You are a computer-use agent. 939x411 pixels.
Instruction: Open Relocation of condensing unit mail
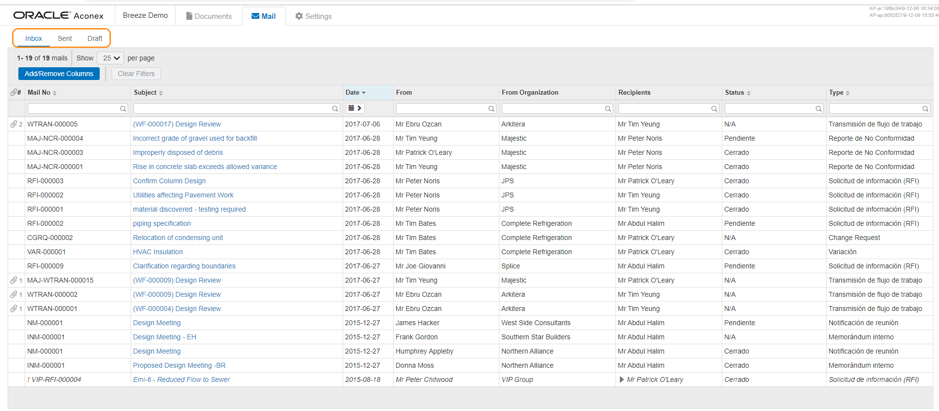click(x=178, y=238)
